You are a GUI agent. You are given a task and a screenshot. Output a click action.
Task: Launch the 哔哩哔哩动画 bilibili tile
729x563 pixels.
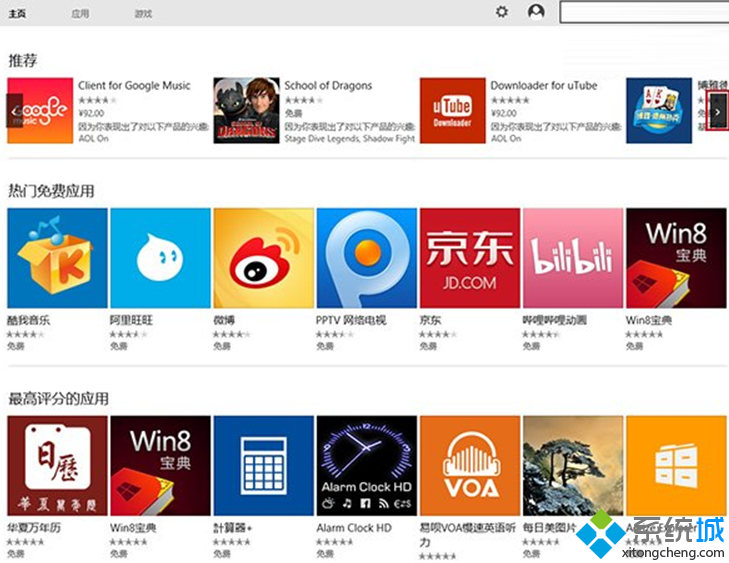click(x=572, y=258)
